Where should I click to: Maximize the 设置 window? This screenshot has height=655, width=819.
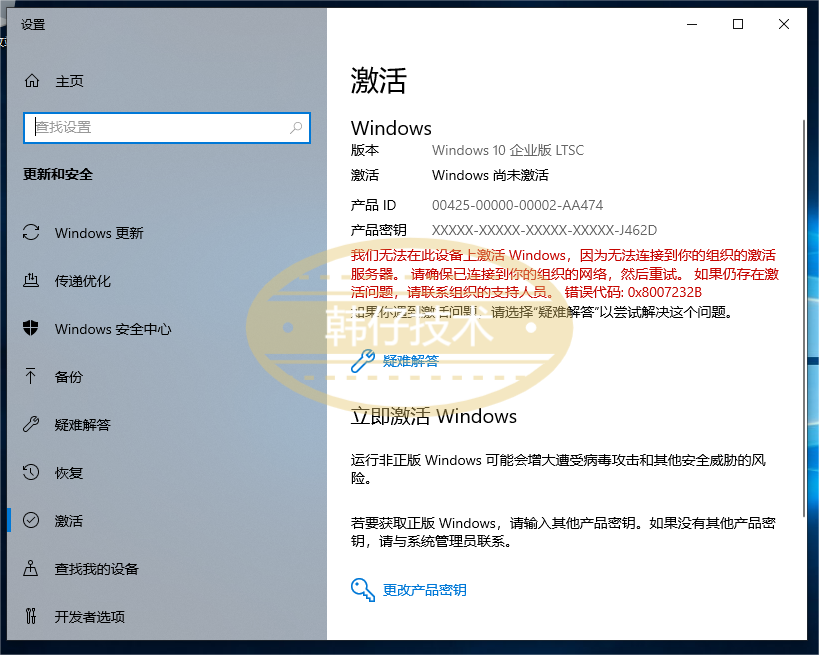[x=738, y=25]
